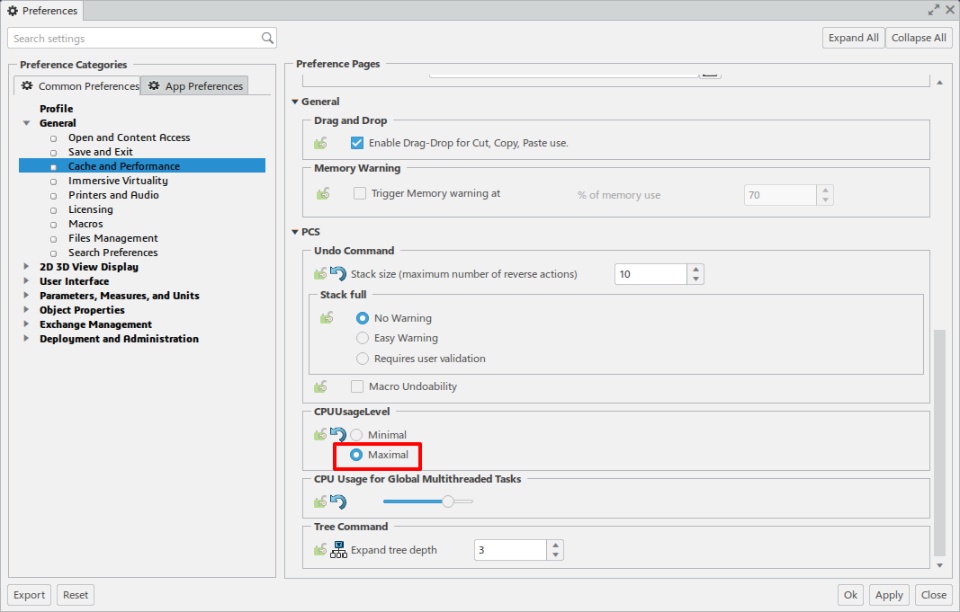Increase Stack size with up stepper
Image resolution: width=960 pixels, height=612 pixels.
pyautogui.click(x=696, y=269)
